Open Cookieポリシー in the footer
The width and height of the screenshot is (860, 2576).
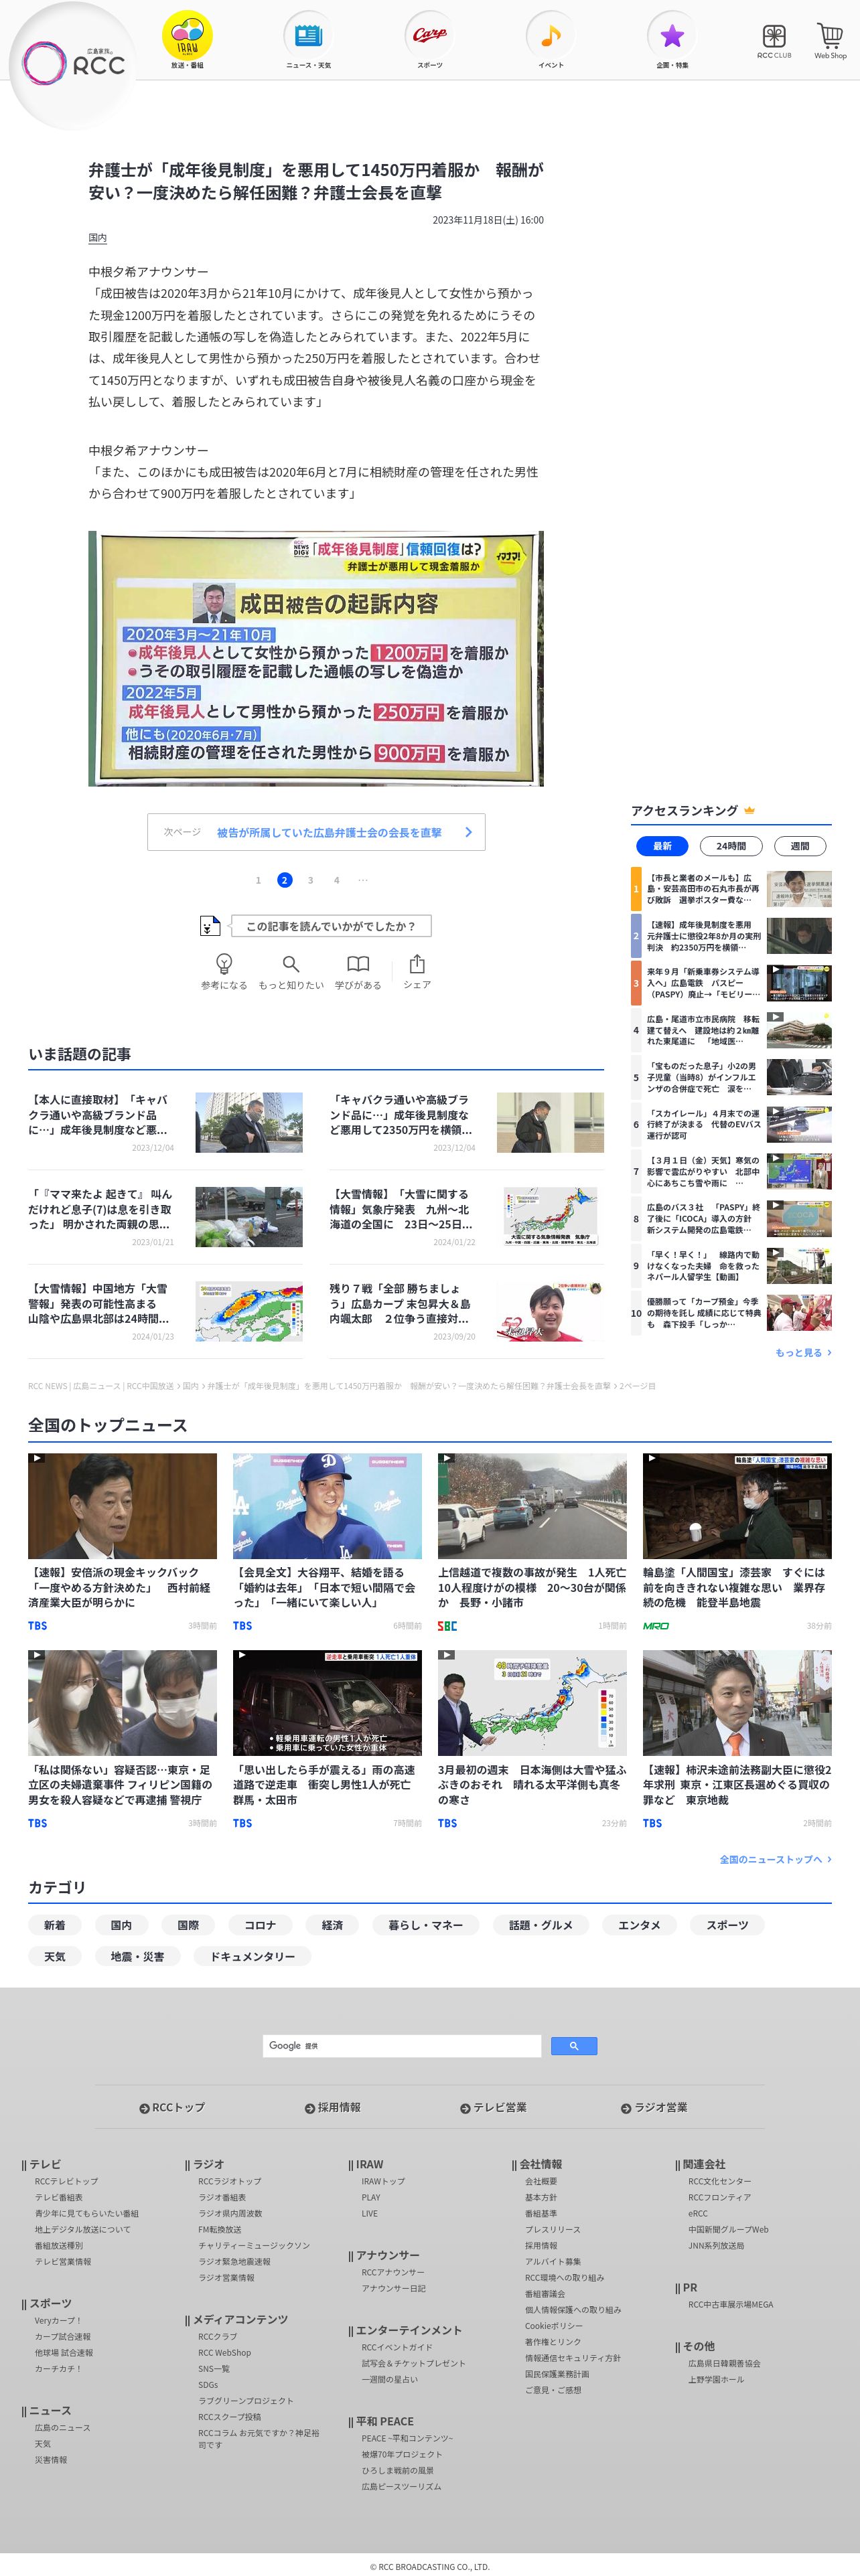coord(554,2326)
